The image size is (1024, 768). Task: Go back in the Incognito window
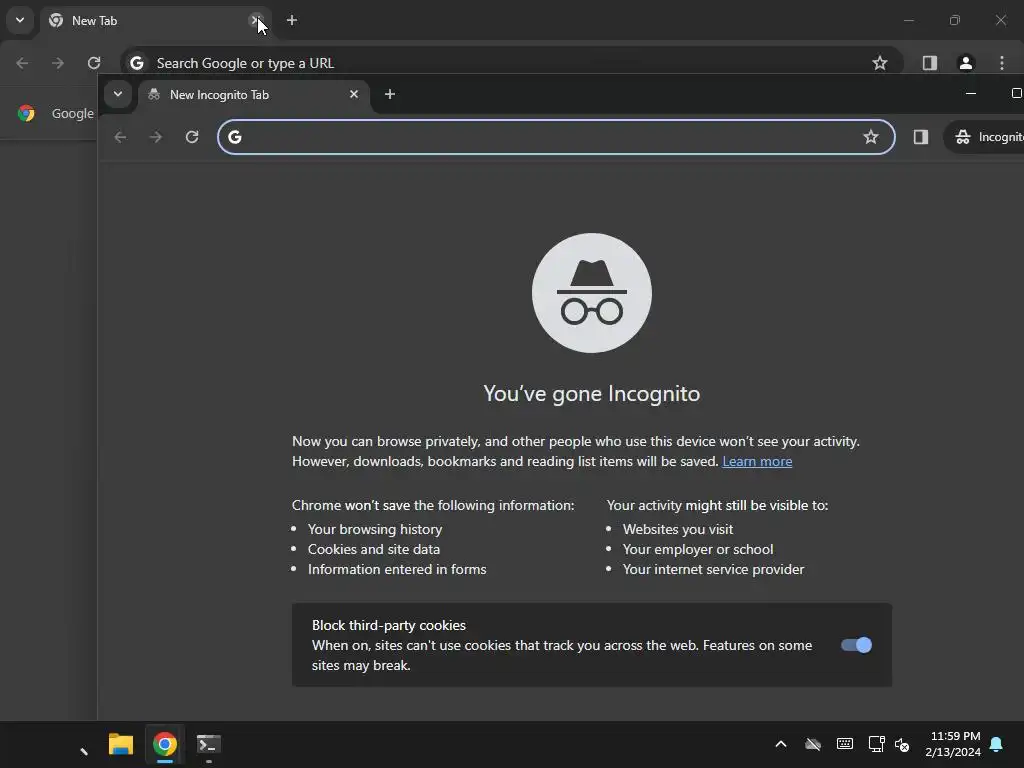(120, 136)
